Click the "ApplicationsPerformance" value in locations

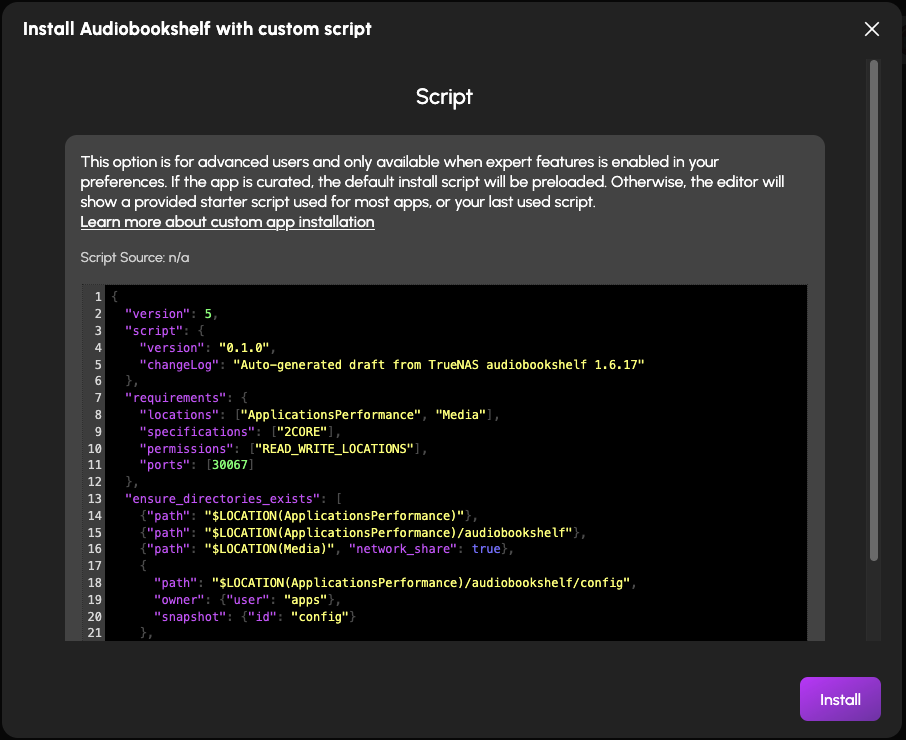(331, 415)
